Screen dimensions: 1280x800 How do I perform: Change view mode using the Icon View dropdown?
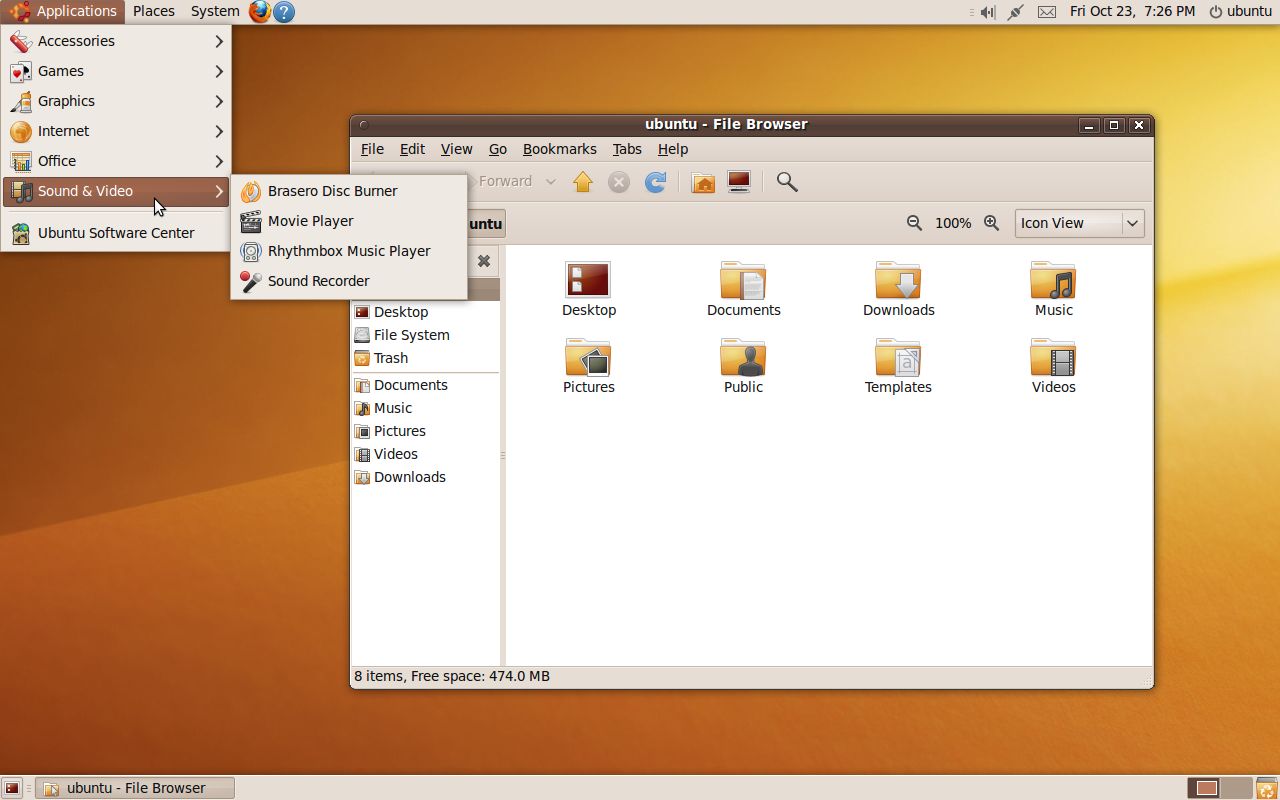(x=1078, y=223)
